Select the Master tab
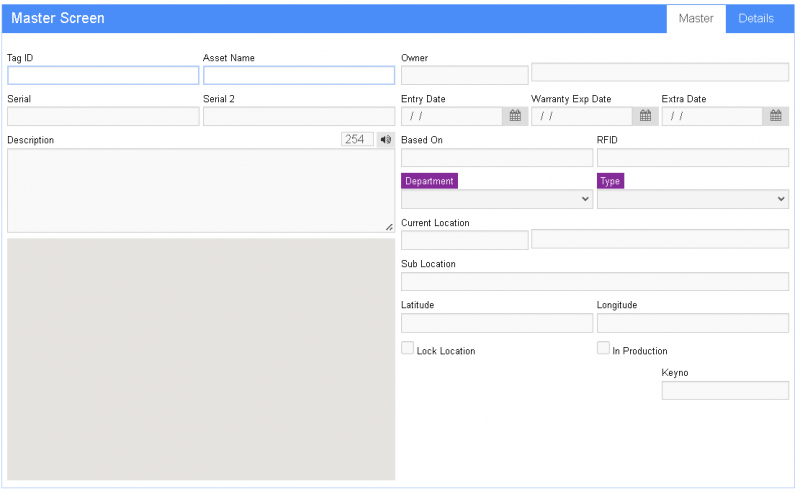 click(696, 19)
